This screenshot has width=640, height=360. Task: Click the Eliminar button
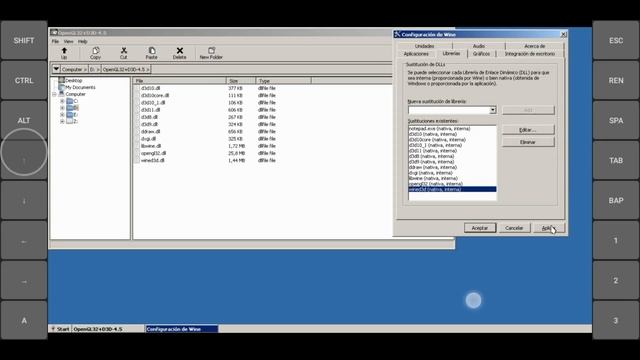(x=528, y=142)
